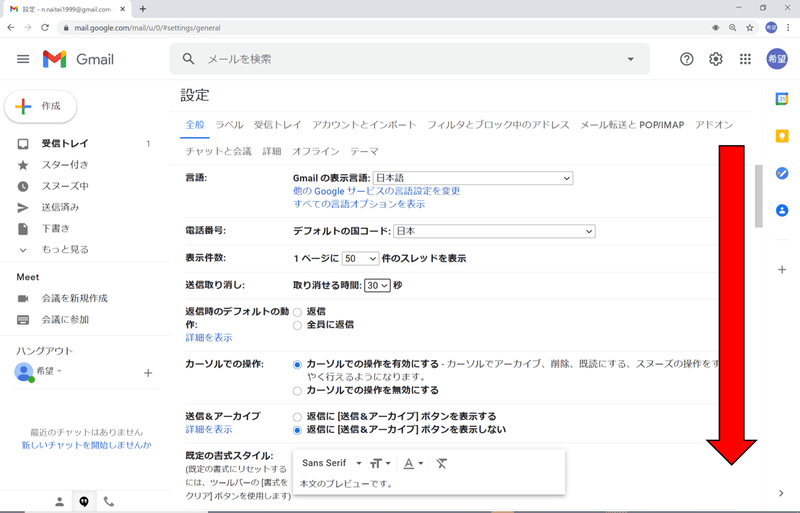Open スター付き in the left sidebar
This screenshot has width=800, height=513.
click(x=65, y=165)
